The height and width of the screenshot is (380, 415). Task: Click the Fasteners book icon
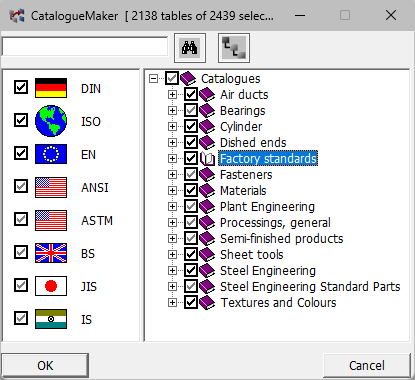coord(207,175)
